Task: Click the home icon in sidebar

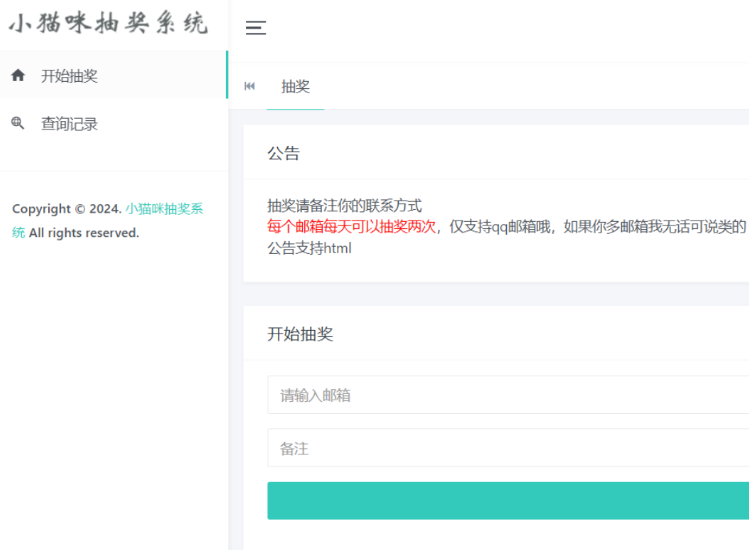Action: point(18,76)
